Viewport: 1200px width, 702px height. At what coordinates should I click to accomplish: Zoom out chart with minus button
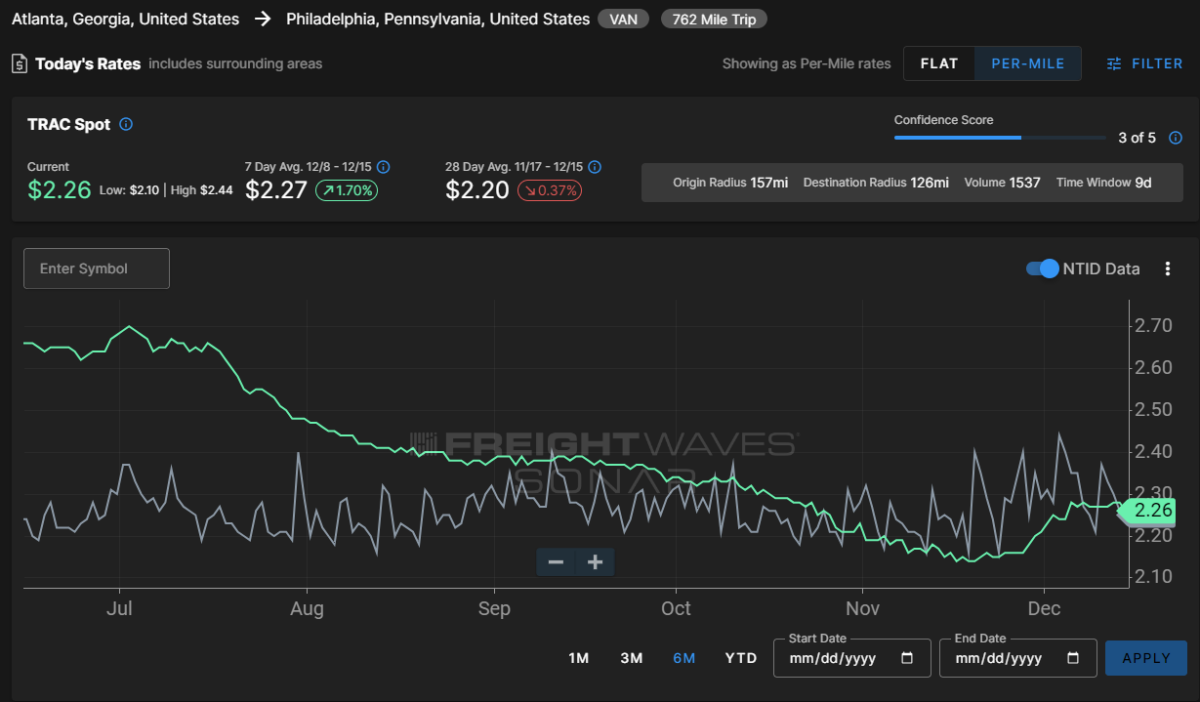556,562
